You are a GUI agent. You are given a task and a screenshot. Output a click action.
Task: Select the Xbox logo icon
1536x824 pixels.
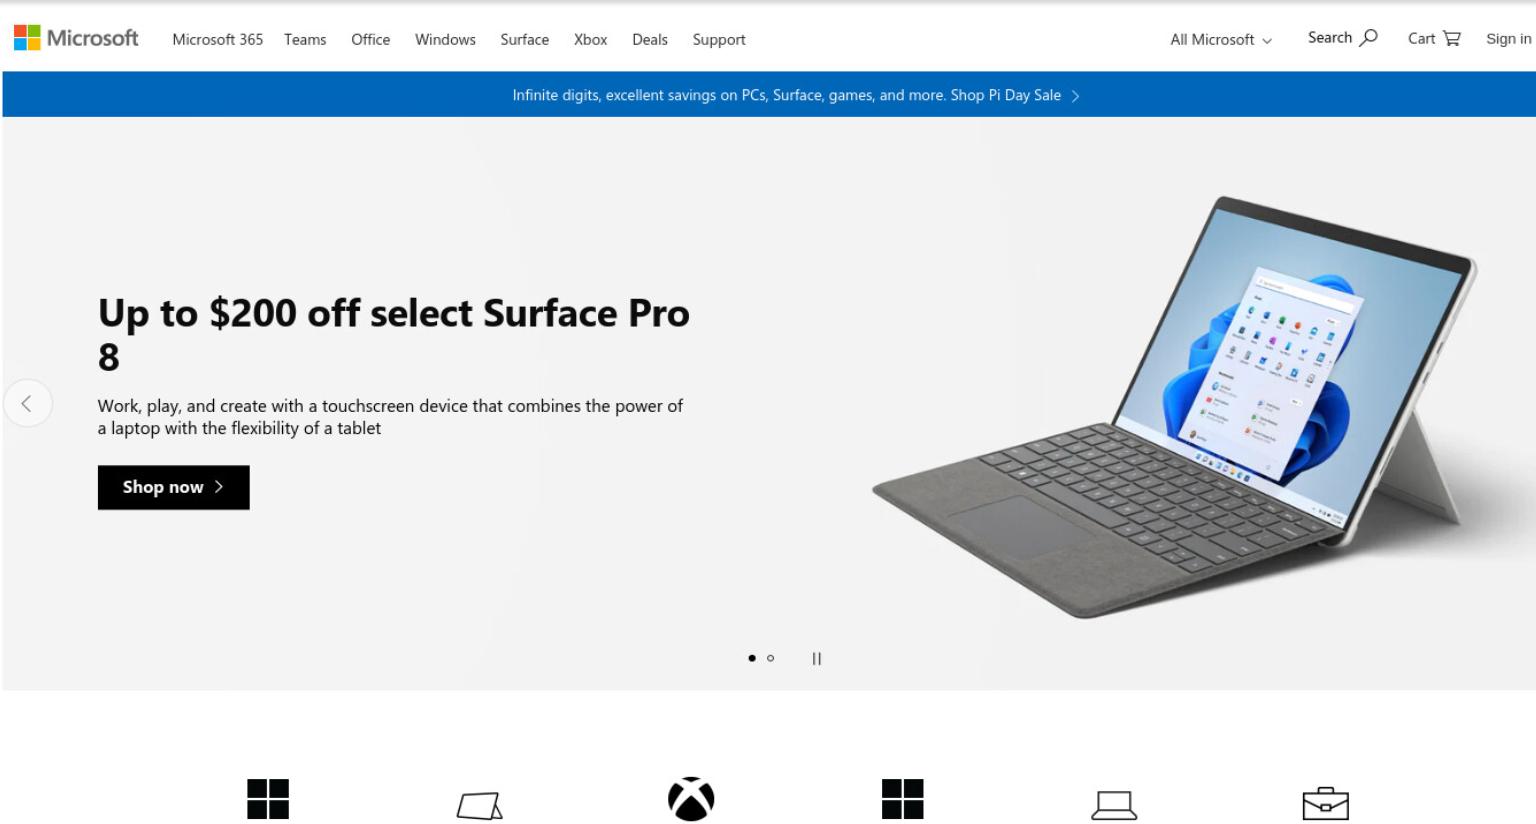(691, 799)
